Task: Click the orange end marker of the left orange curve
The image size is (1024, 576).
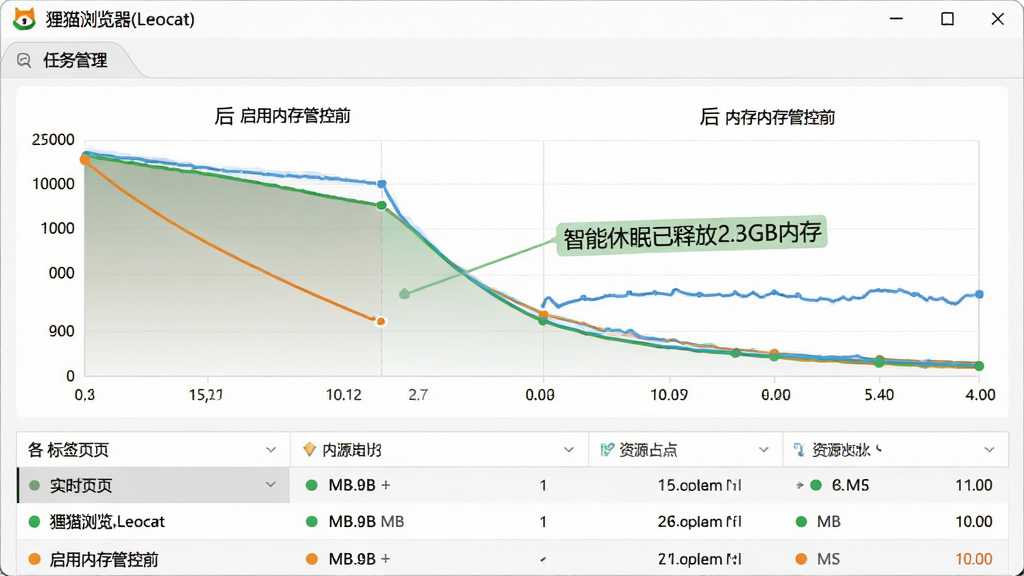Action: tap(381, 321)
